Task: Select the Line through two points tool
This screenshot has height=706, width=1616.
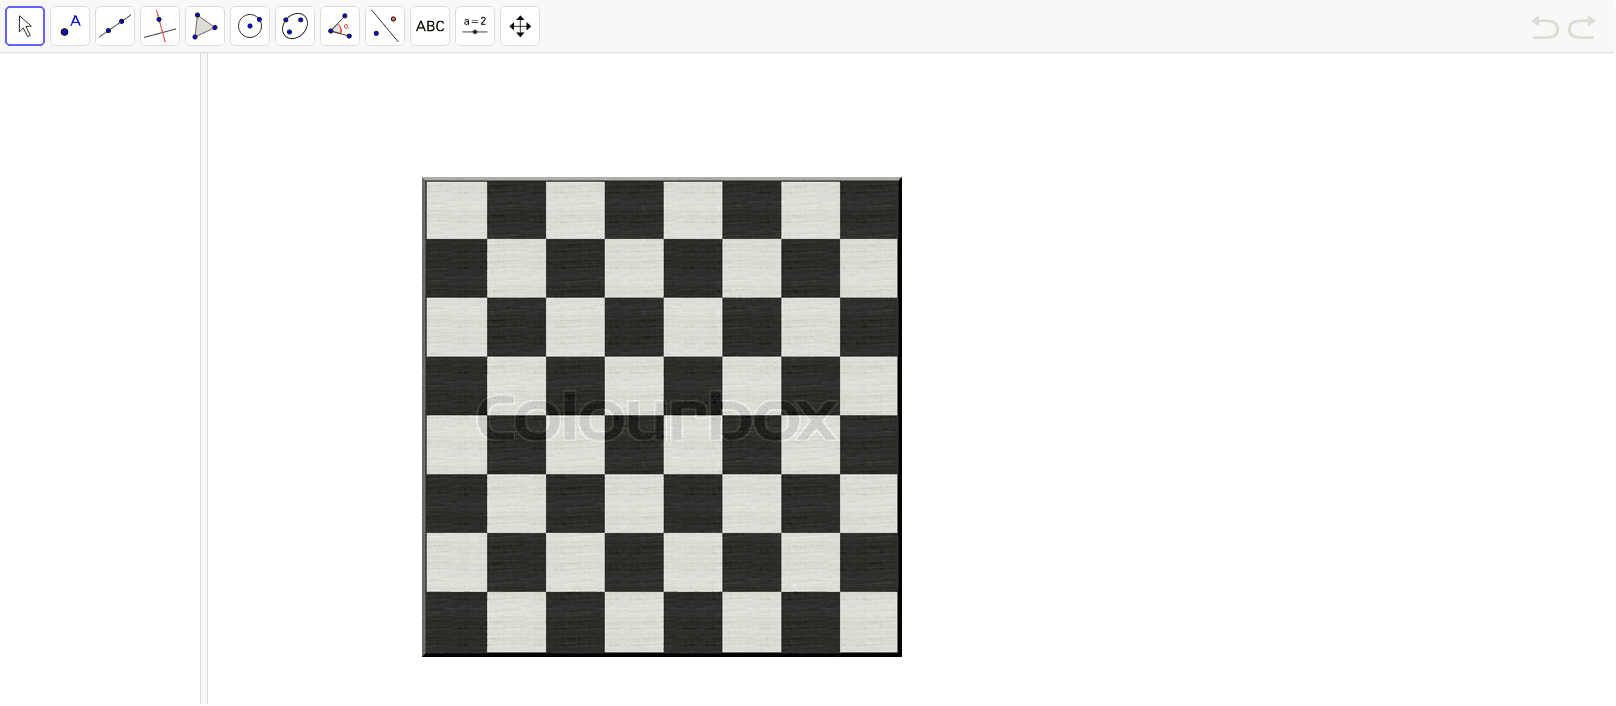Action: 115,26
